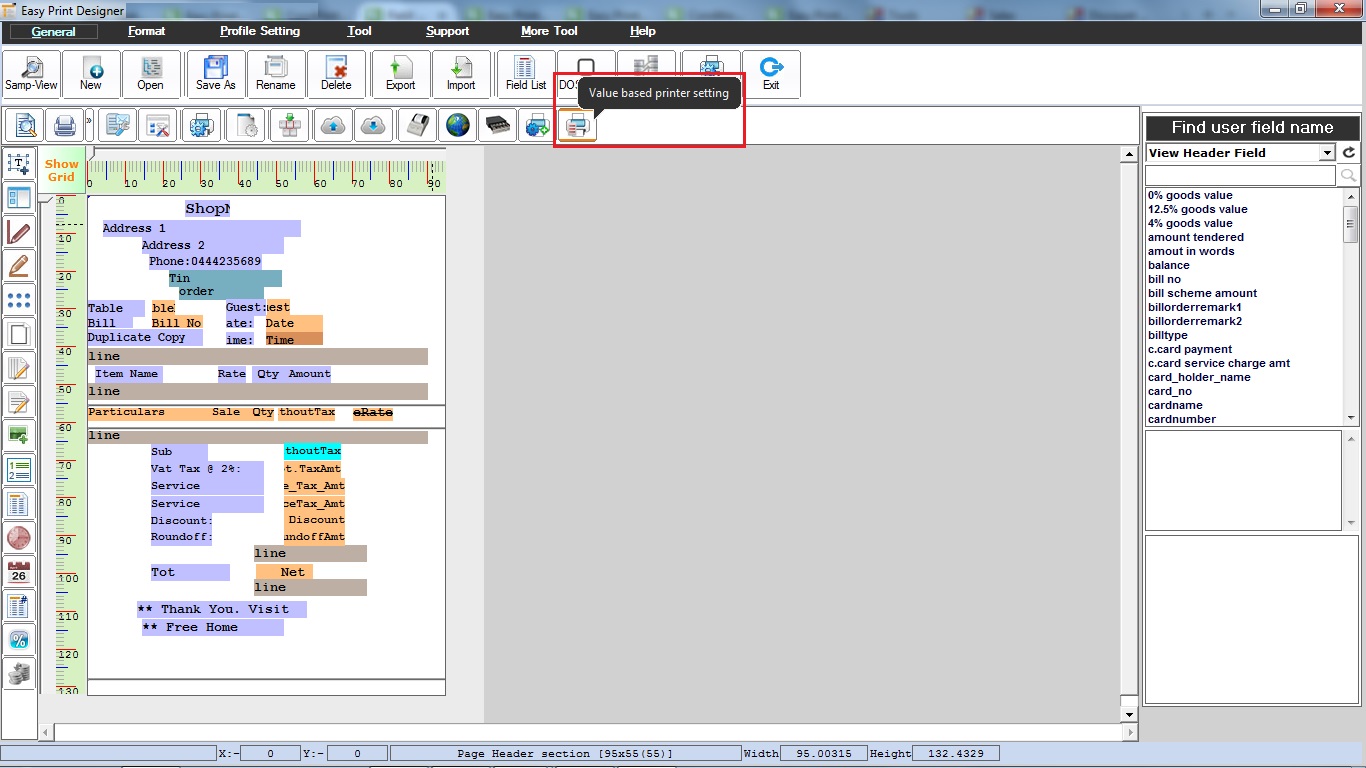Select 'billtype' in field list
The width and height of the screenshot is (1366, 768).
(1168, 335)
